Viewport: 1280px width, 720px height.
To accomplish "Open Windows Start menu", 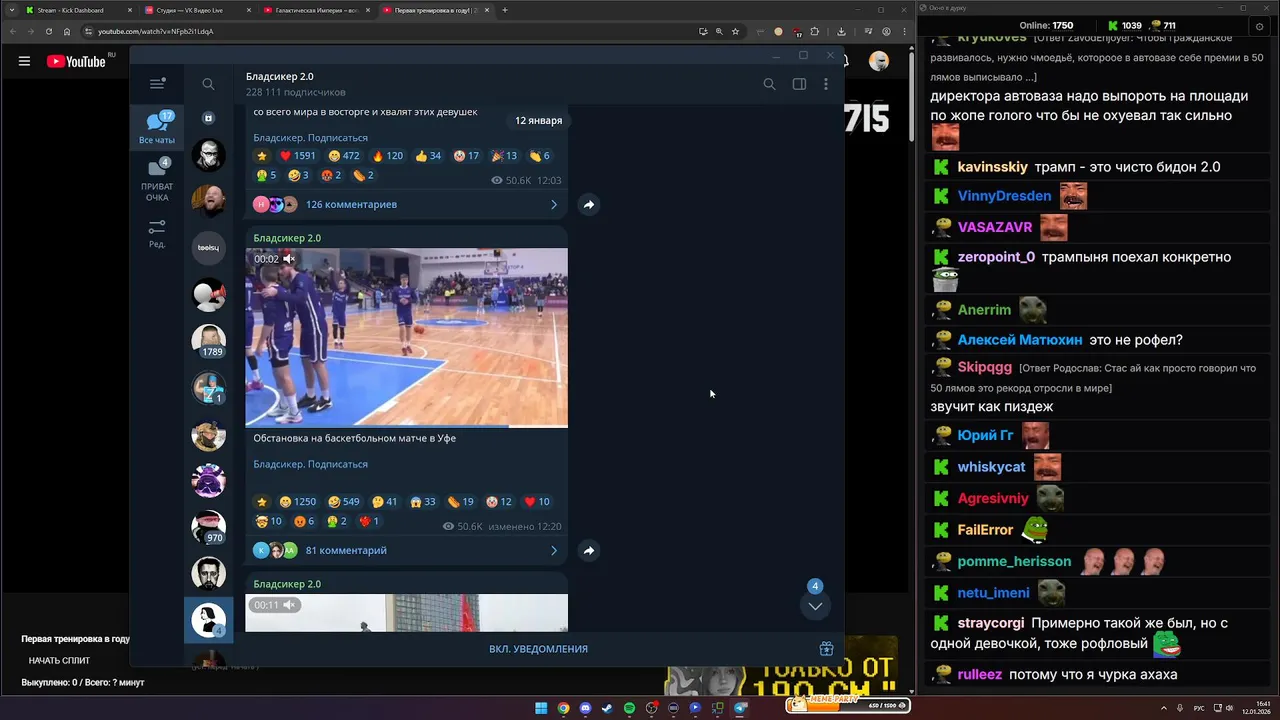I will click(x=541, y=708).
